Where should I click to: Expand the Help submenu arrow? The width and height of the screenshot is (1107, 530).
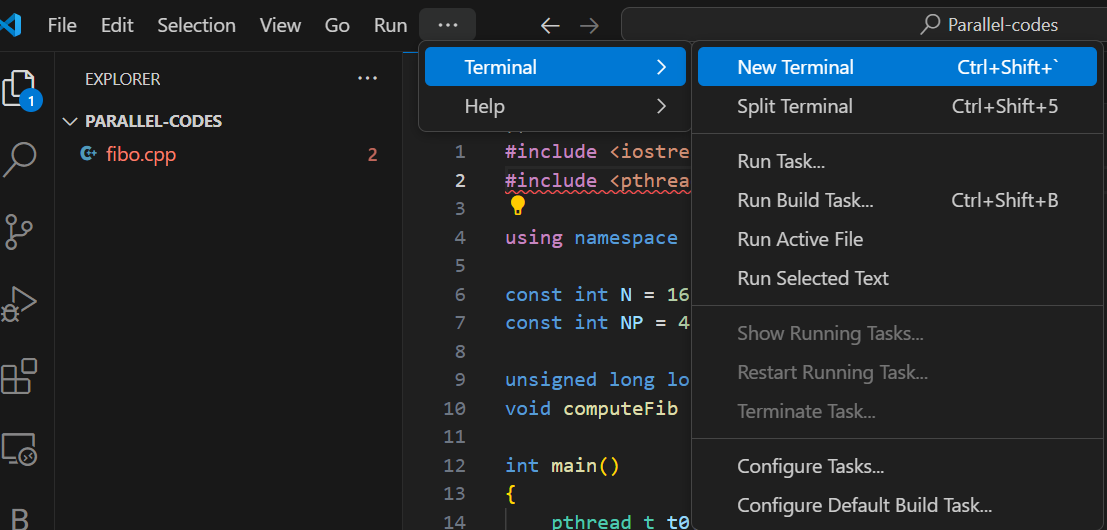click(661, 107)
